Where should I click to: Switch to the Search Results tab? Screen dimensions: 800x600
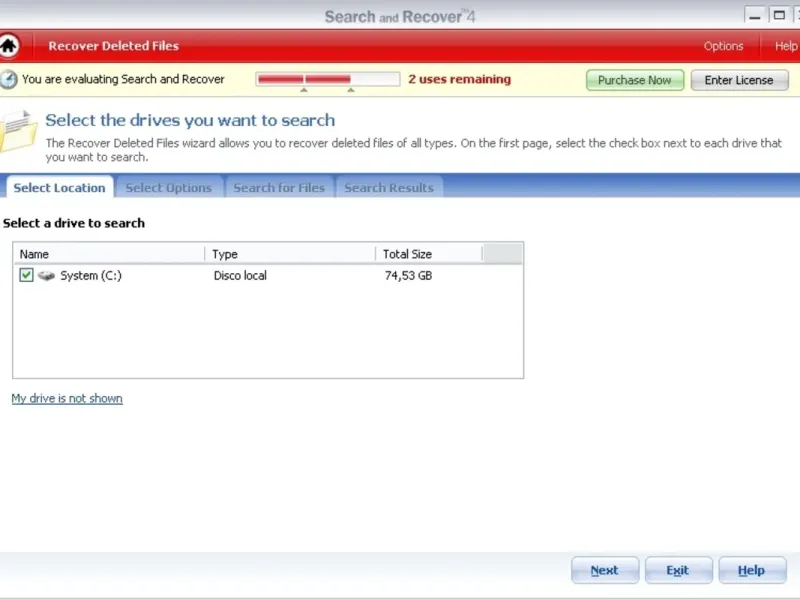click(389, 187)
